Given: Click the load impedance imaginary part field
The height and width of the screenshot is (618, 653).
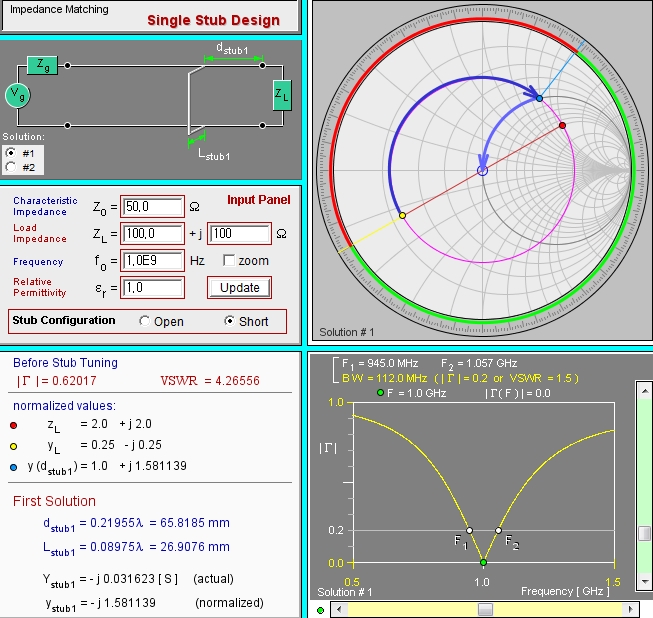Looking at the screenshot, I should tap(239, 234).
